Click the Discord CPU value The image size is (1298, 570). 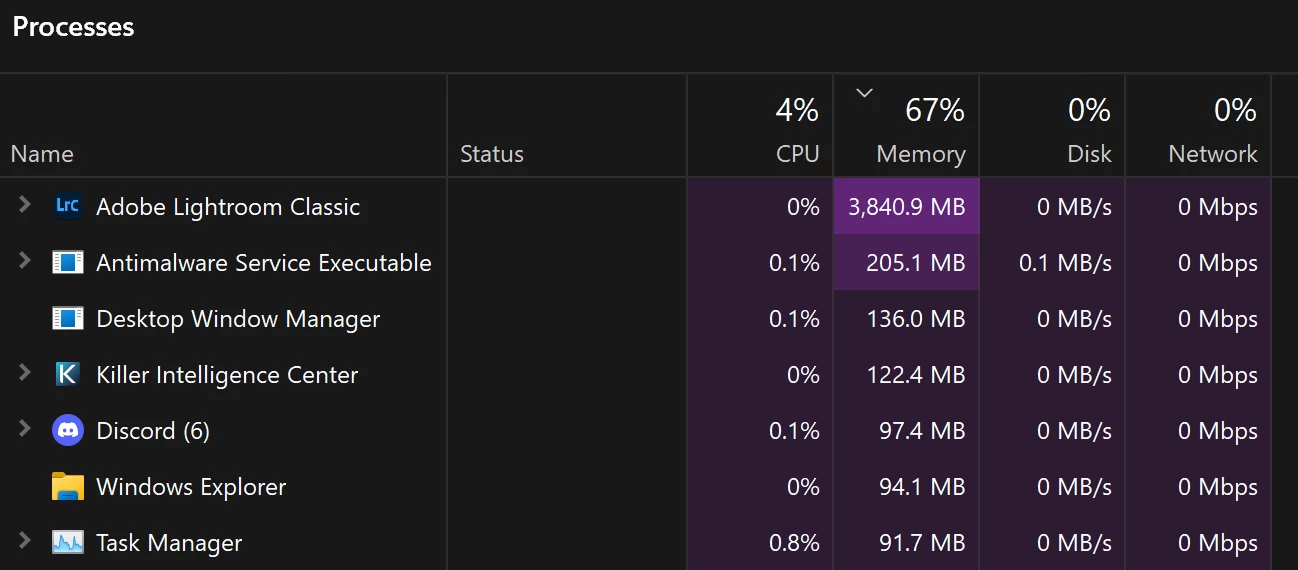tap(794, 431)
